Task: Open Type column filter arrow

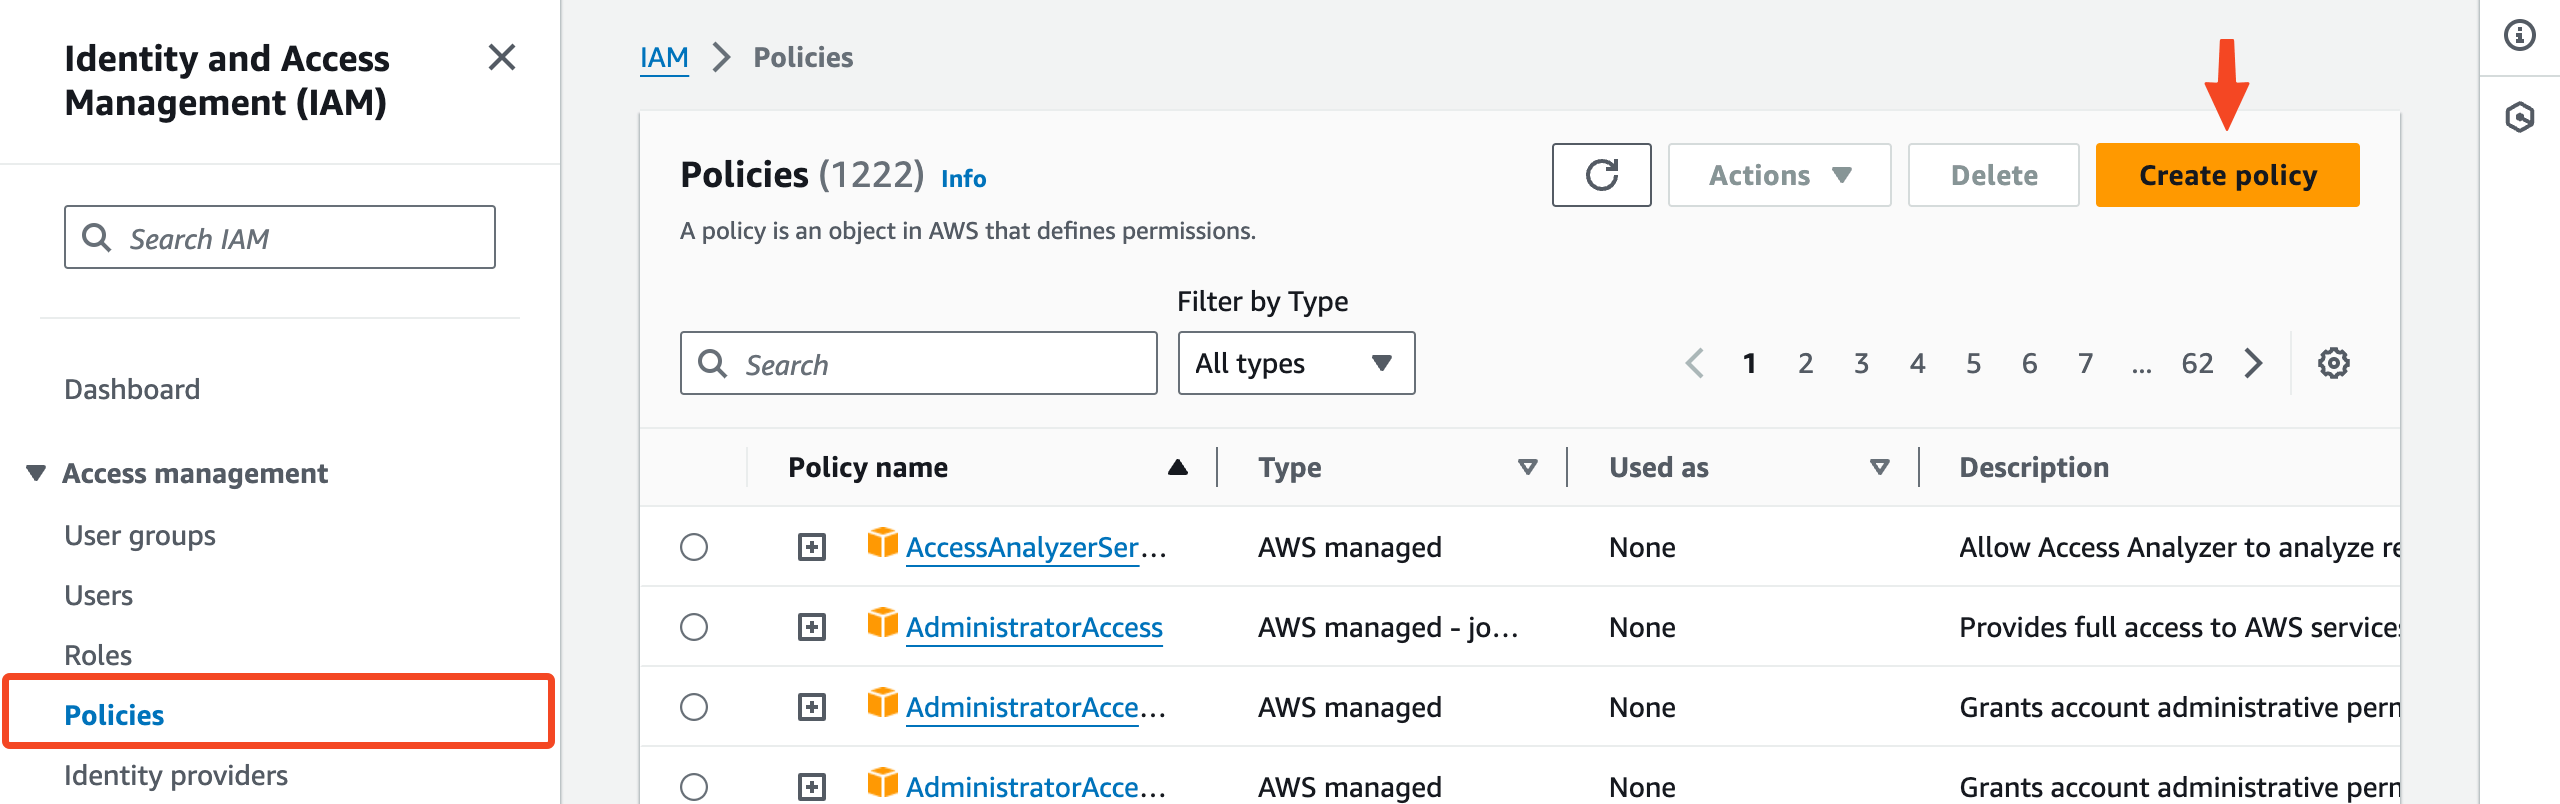Action: (x=1527, y=467)
